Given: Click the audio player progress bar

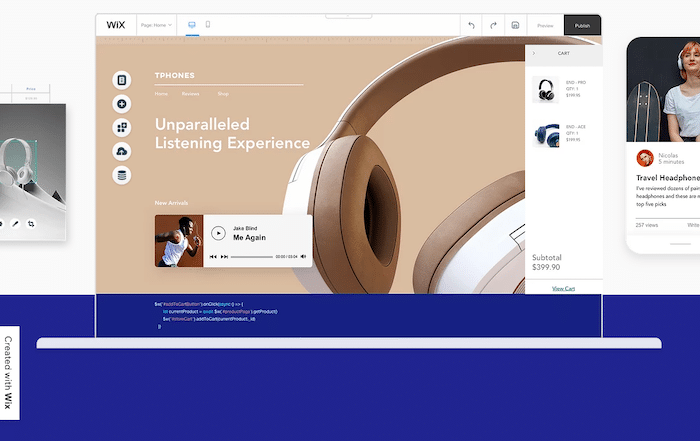Looking at the screenshot, I should pyautogui.click(x=252, y=257).
